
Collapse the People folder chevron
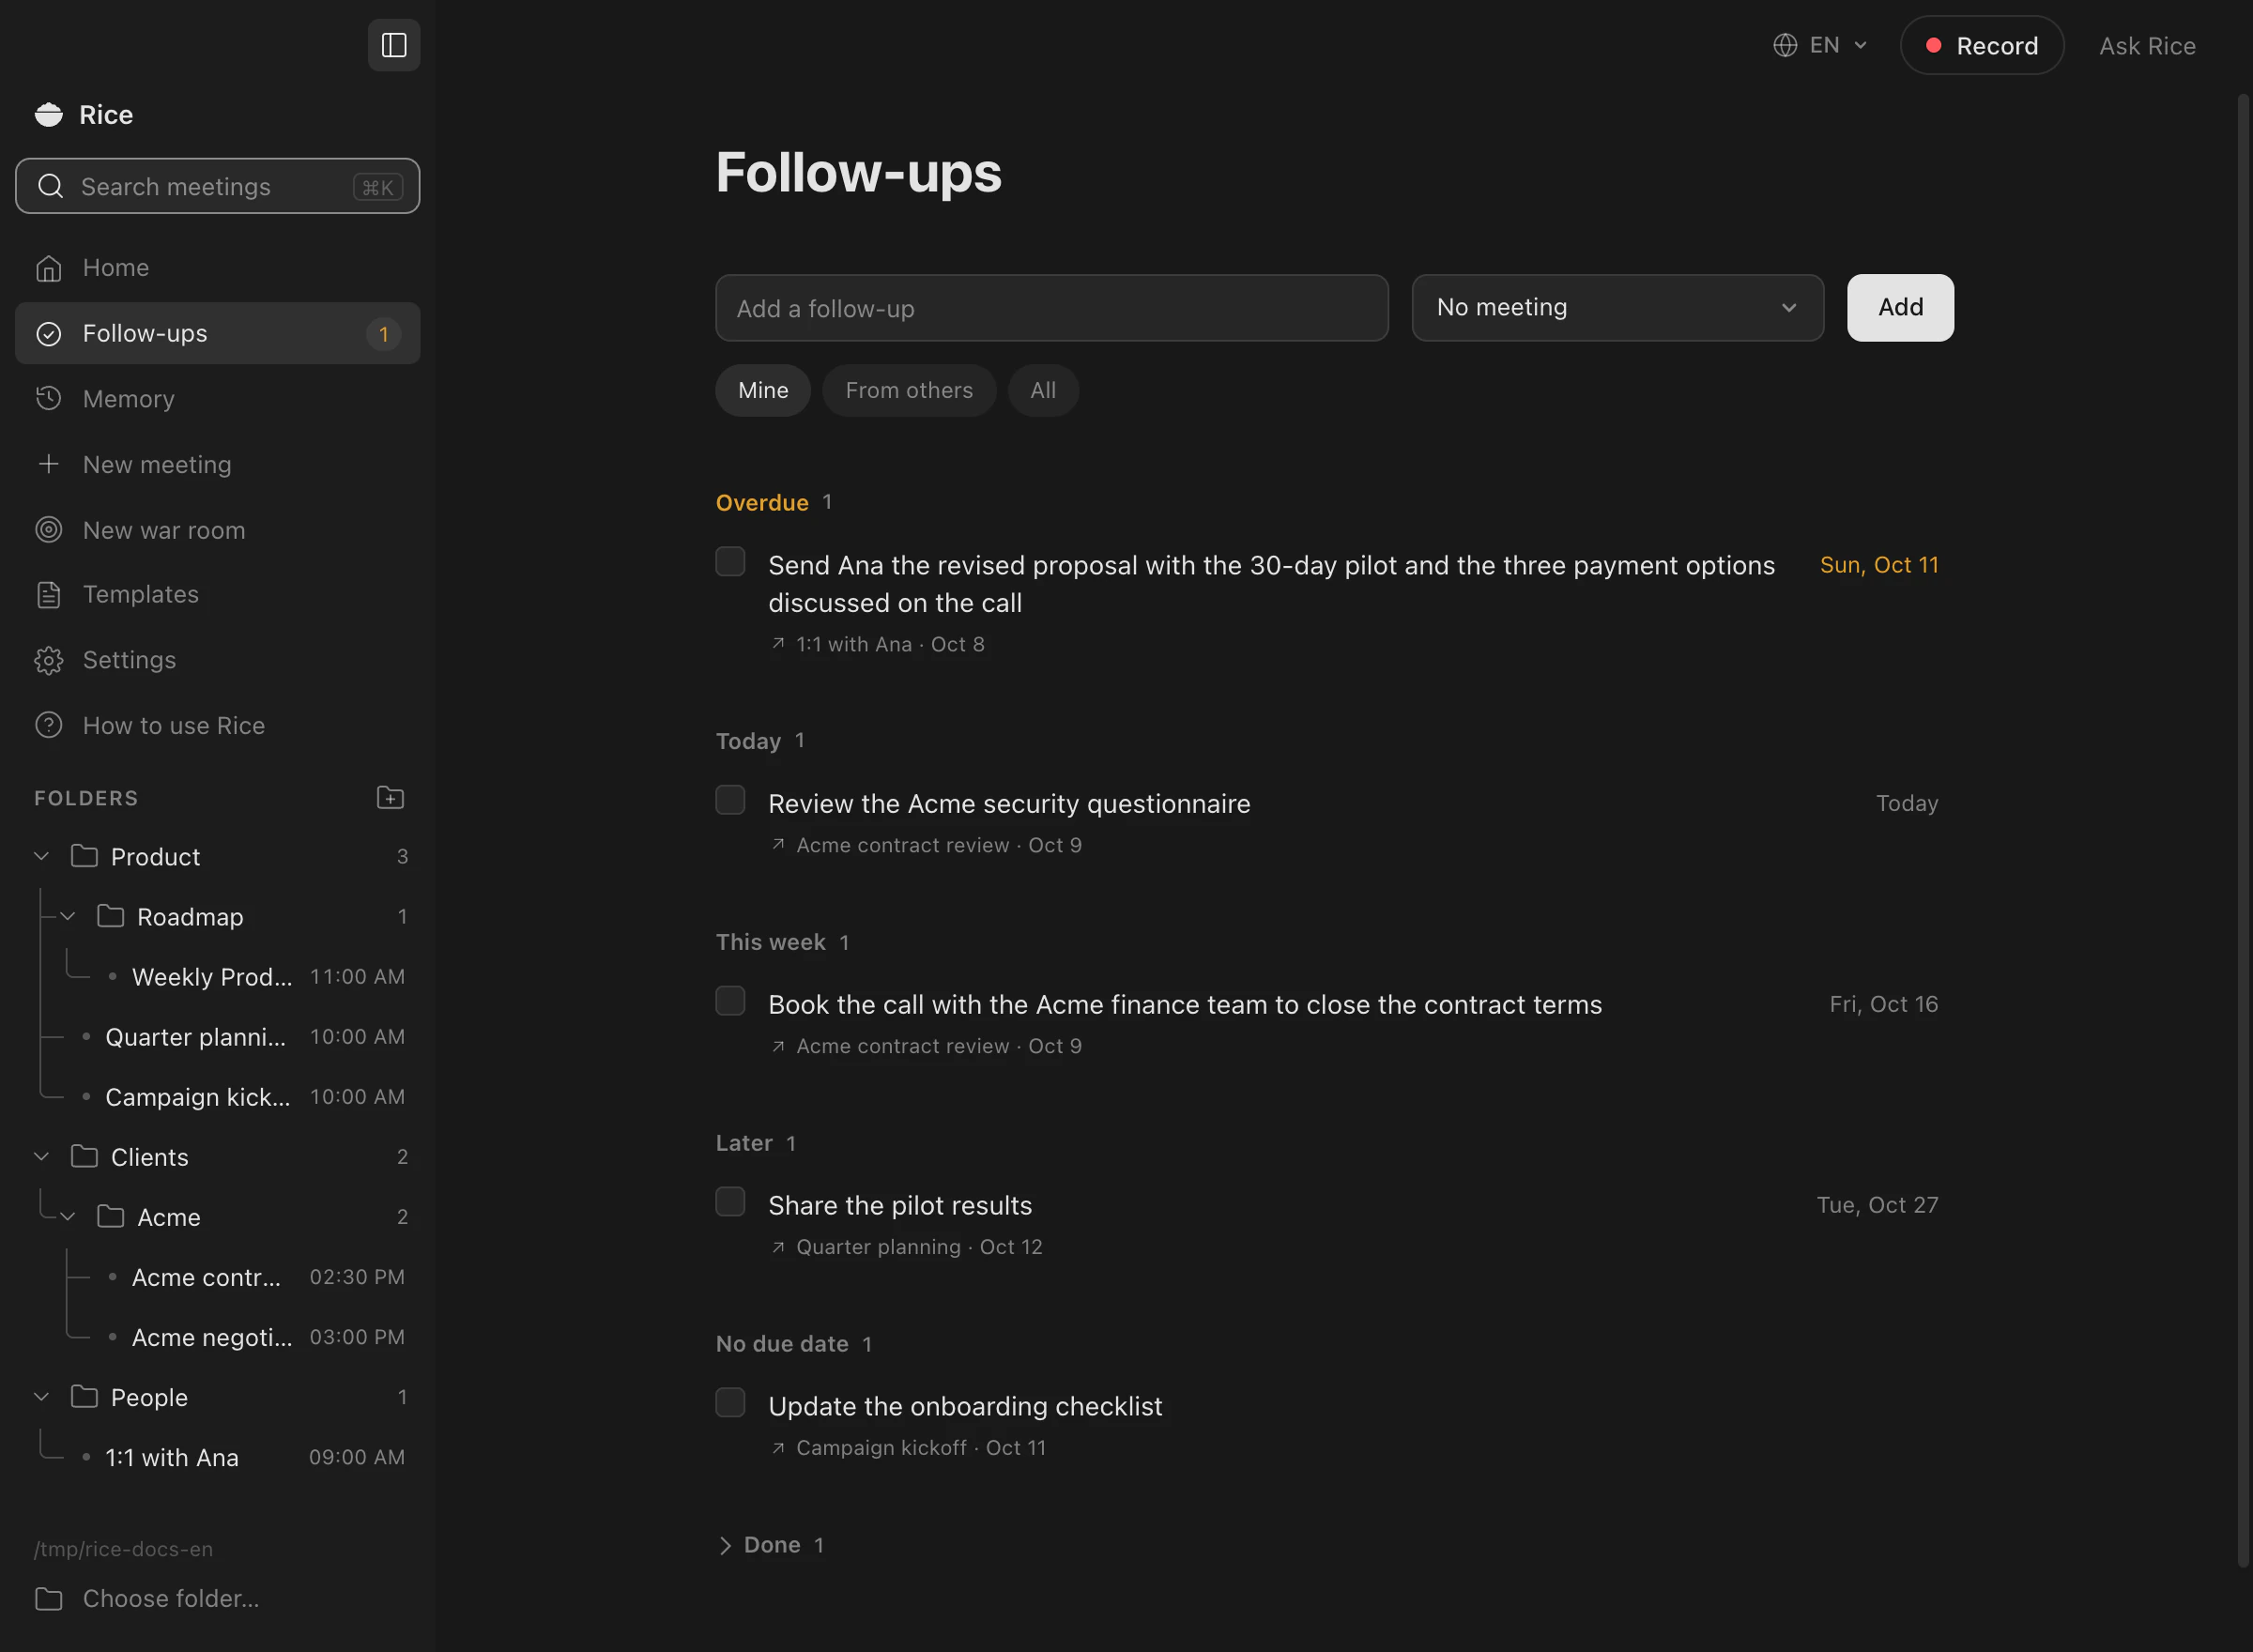[x=42, y=1396]
